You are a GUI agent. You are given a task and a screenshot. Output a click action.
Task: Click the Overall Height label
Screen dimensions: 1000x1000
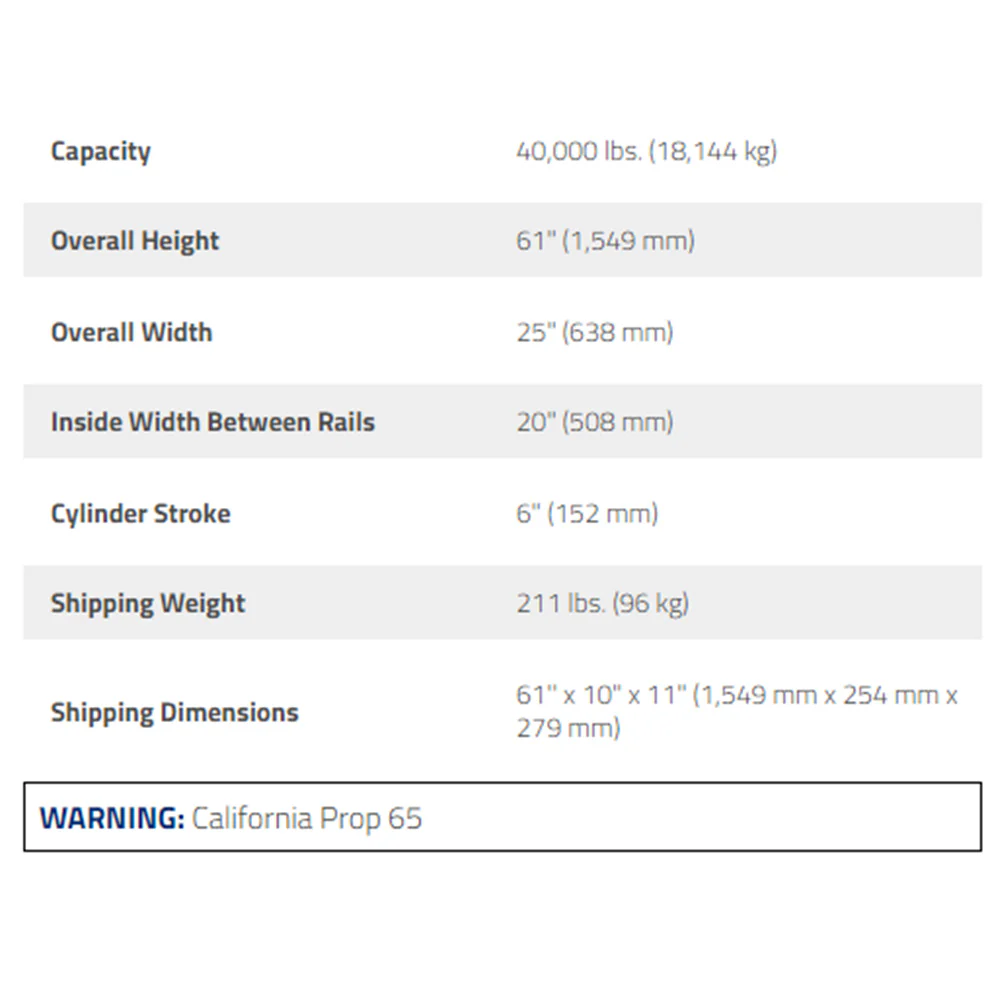(x=135, y=241)
